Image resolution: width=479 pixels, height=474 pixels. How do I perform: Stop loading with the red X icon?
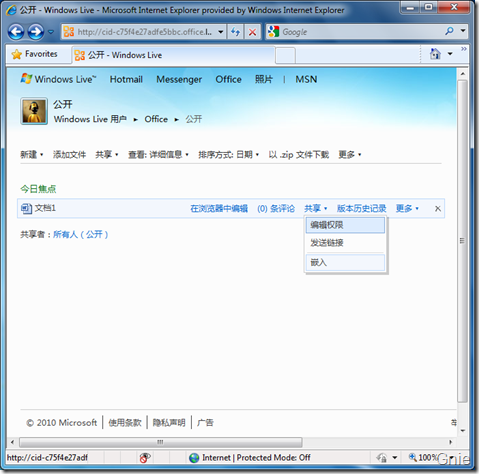click(x=252, y=32)
